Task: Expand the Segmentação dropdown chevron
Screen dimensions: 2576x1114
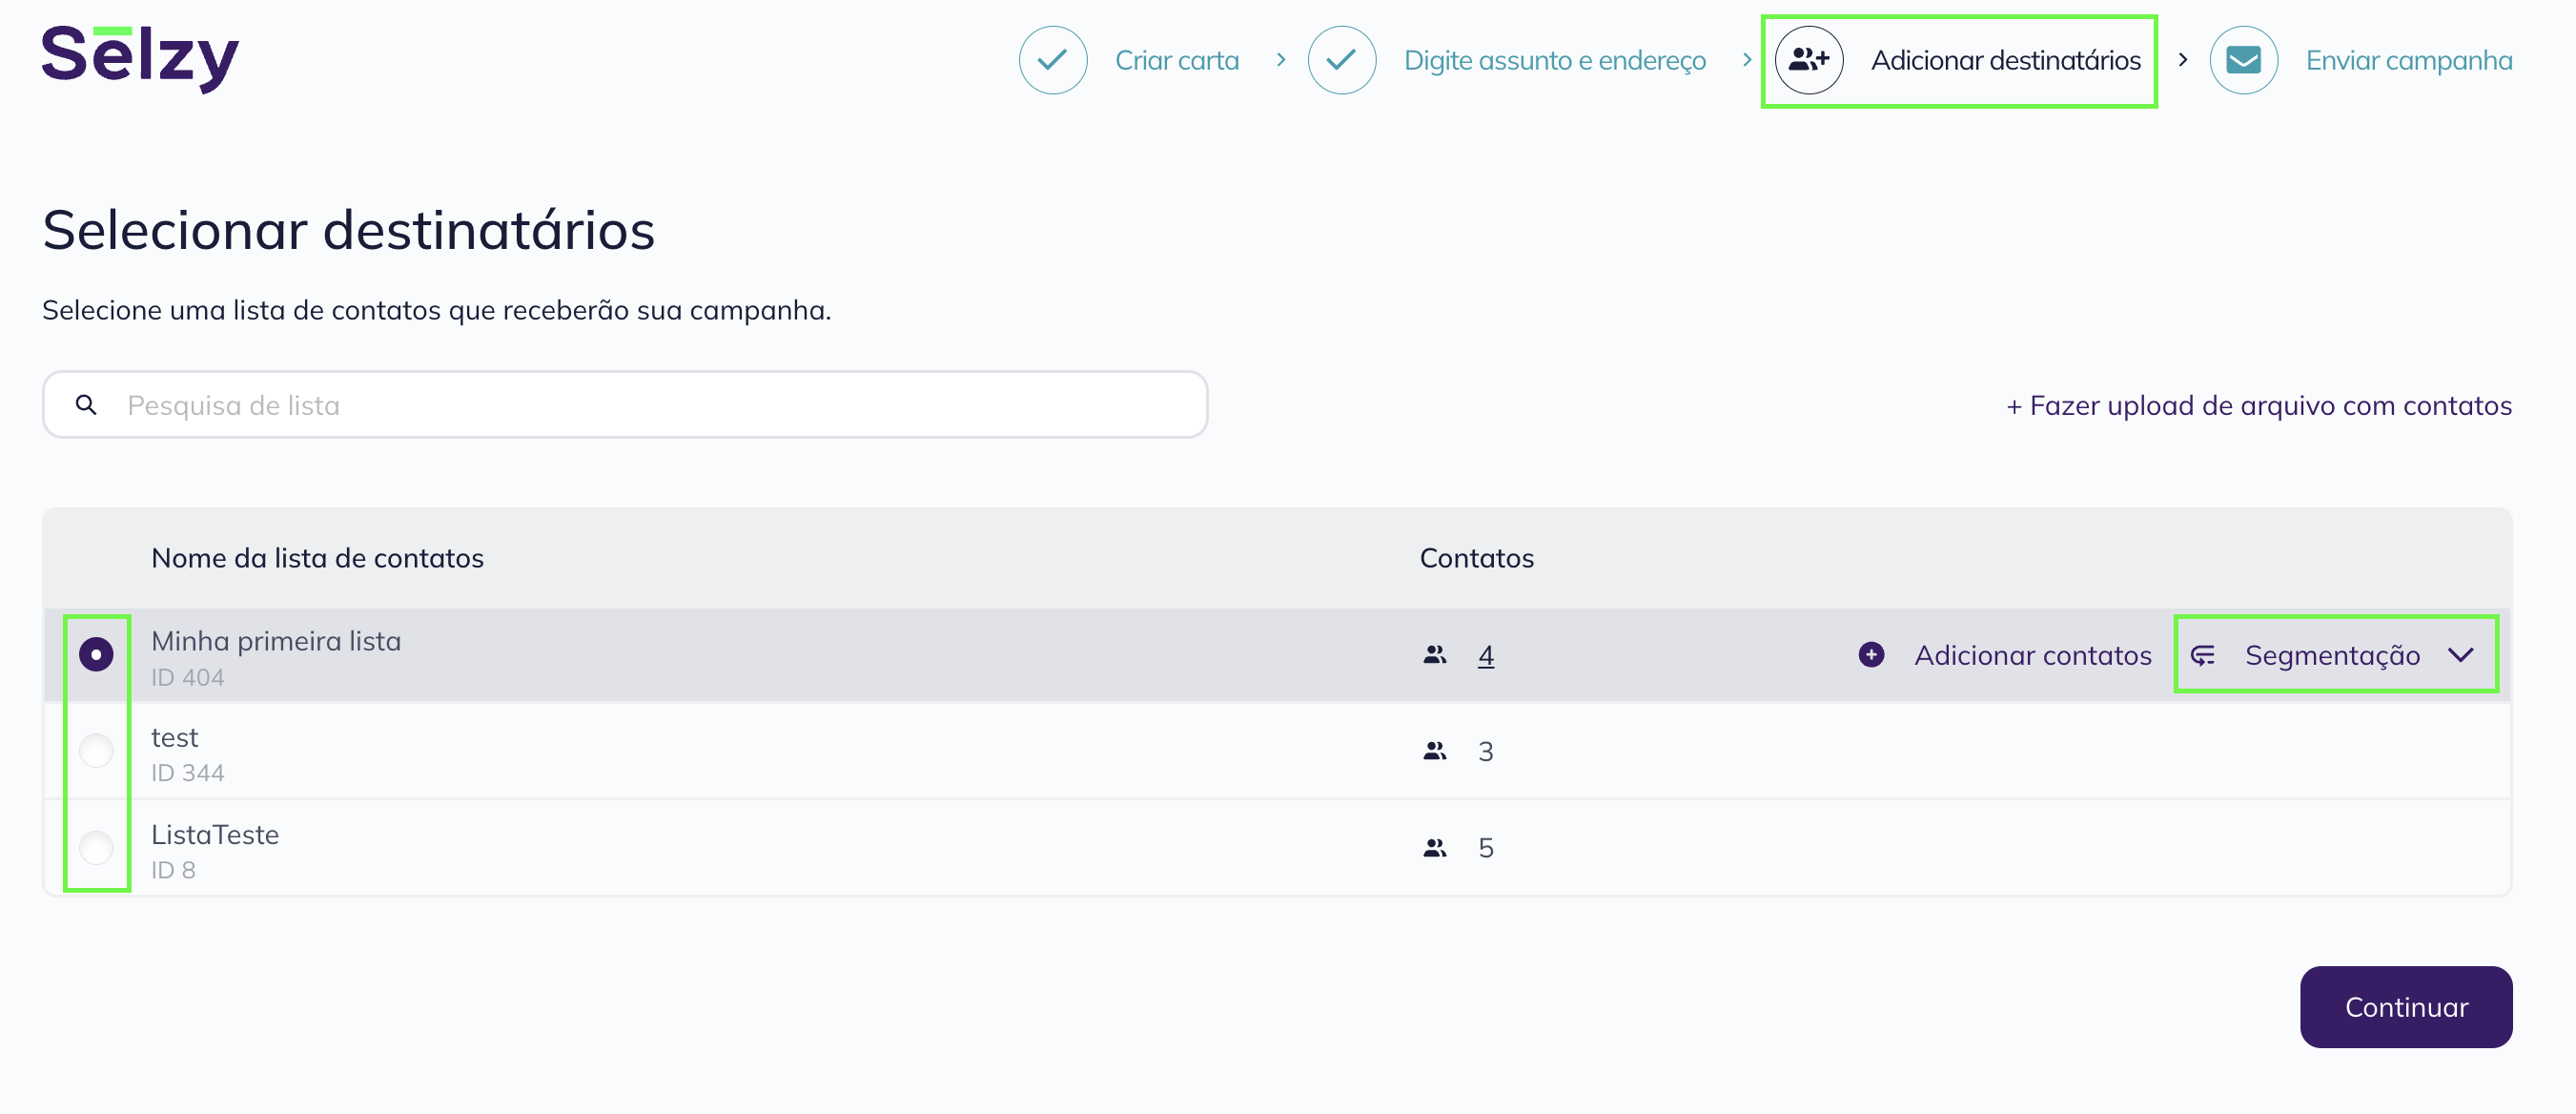Action: coord(2461,655)
